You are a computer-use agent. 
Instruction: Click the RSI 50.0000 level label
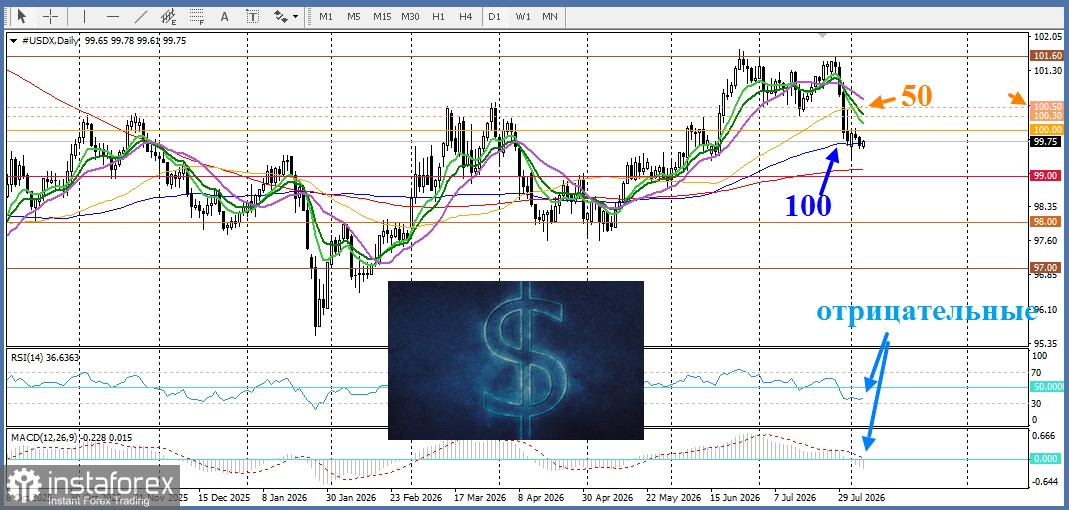point(1047,387)
